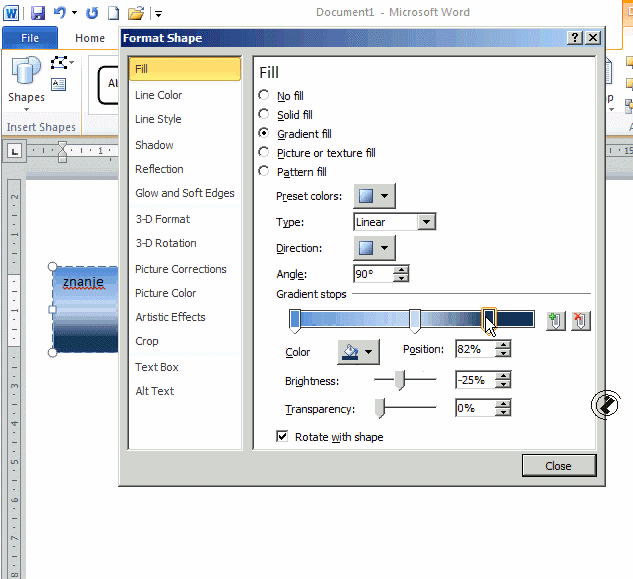Uncheck Rotate with shape checkbox
Viewport: 633px width, 579px height.
click(x=282, y=437)
